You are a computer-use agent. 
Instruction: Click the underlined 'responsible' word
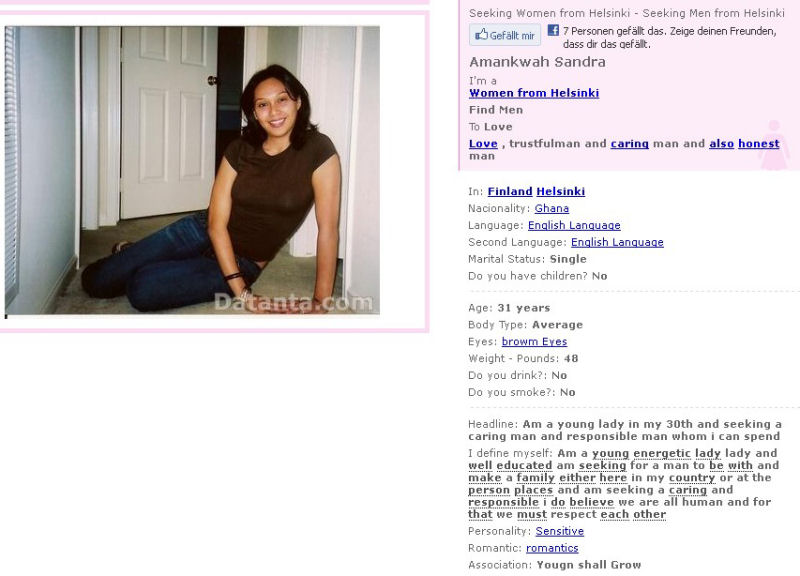point(503,502)
